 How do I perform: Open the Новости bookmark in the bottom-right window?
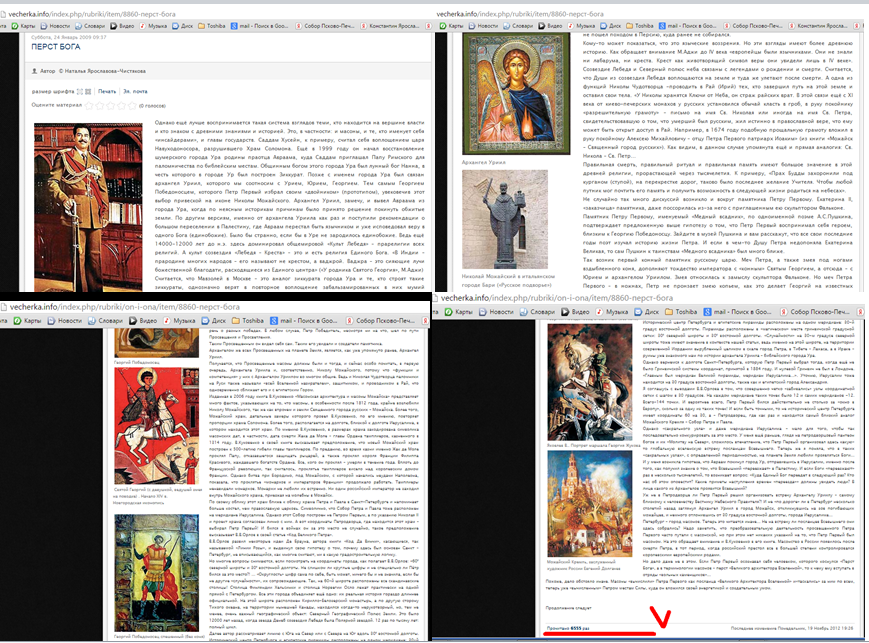(497, 312)
